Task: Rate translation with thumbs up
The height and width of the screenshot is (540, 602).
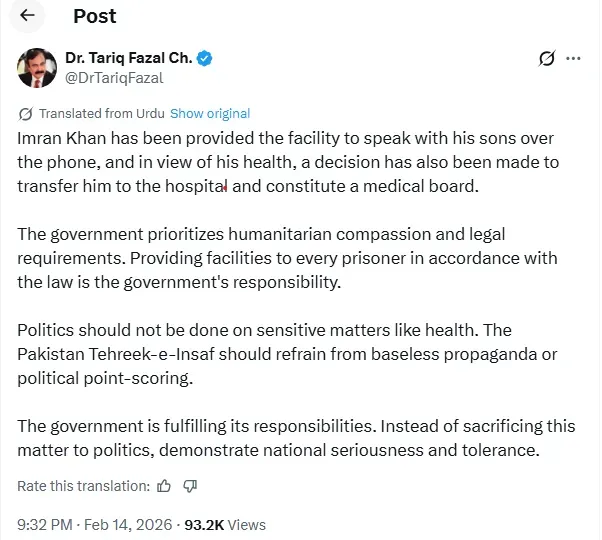Action: click(166, 486)
